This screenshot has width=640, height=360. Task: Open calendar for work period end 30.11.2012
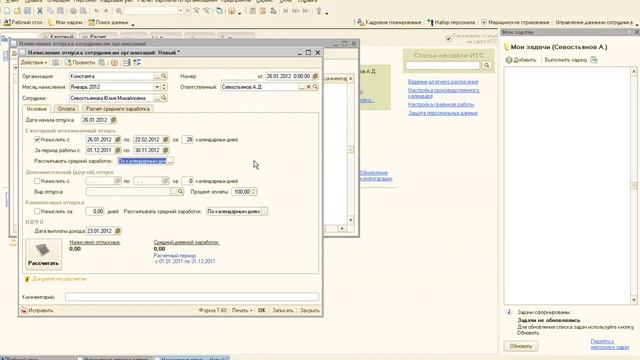166,150
